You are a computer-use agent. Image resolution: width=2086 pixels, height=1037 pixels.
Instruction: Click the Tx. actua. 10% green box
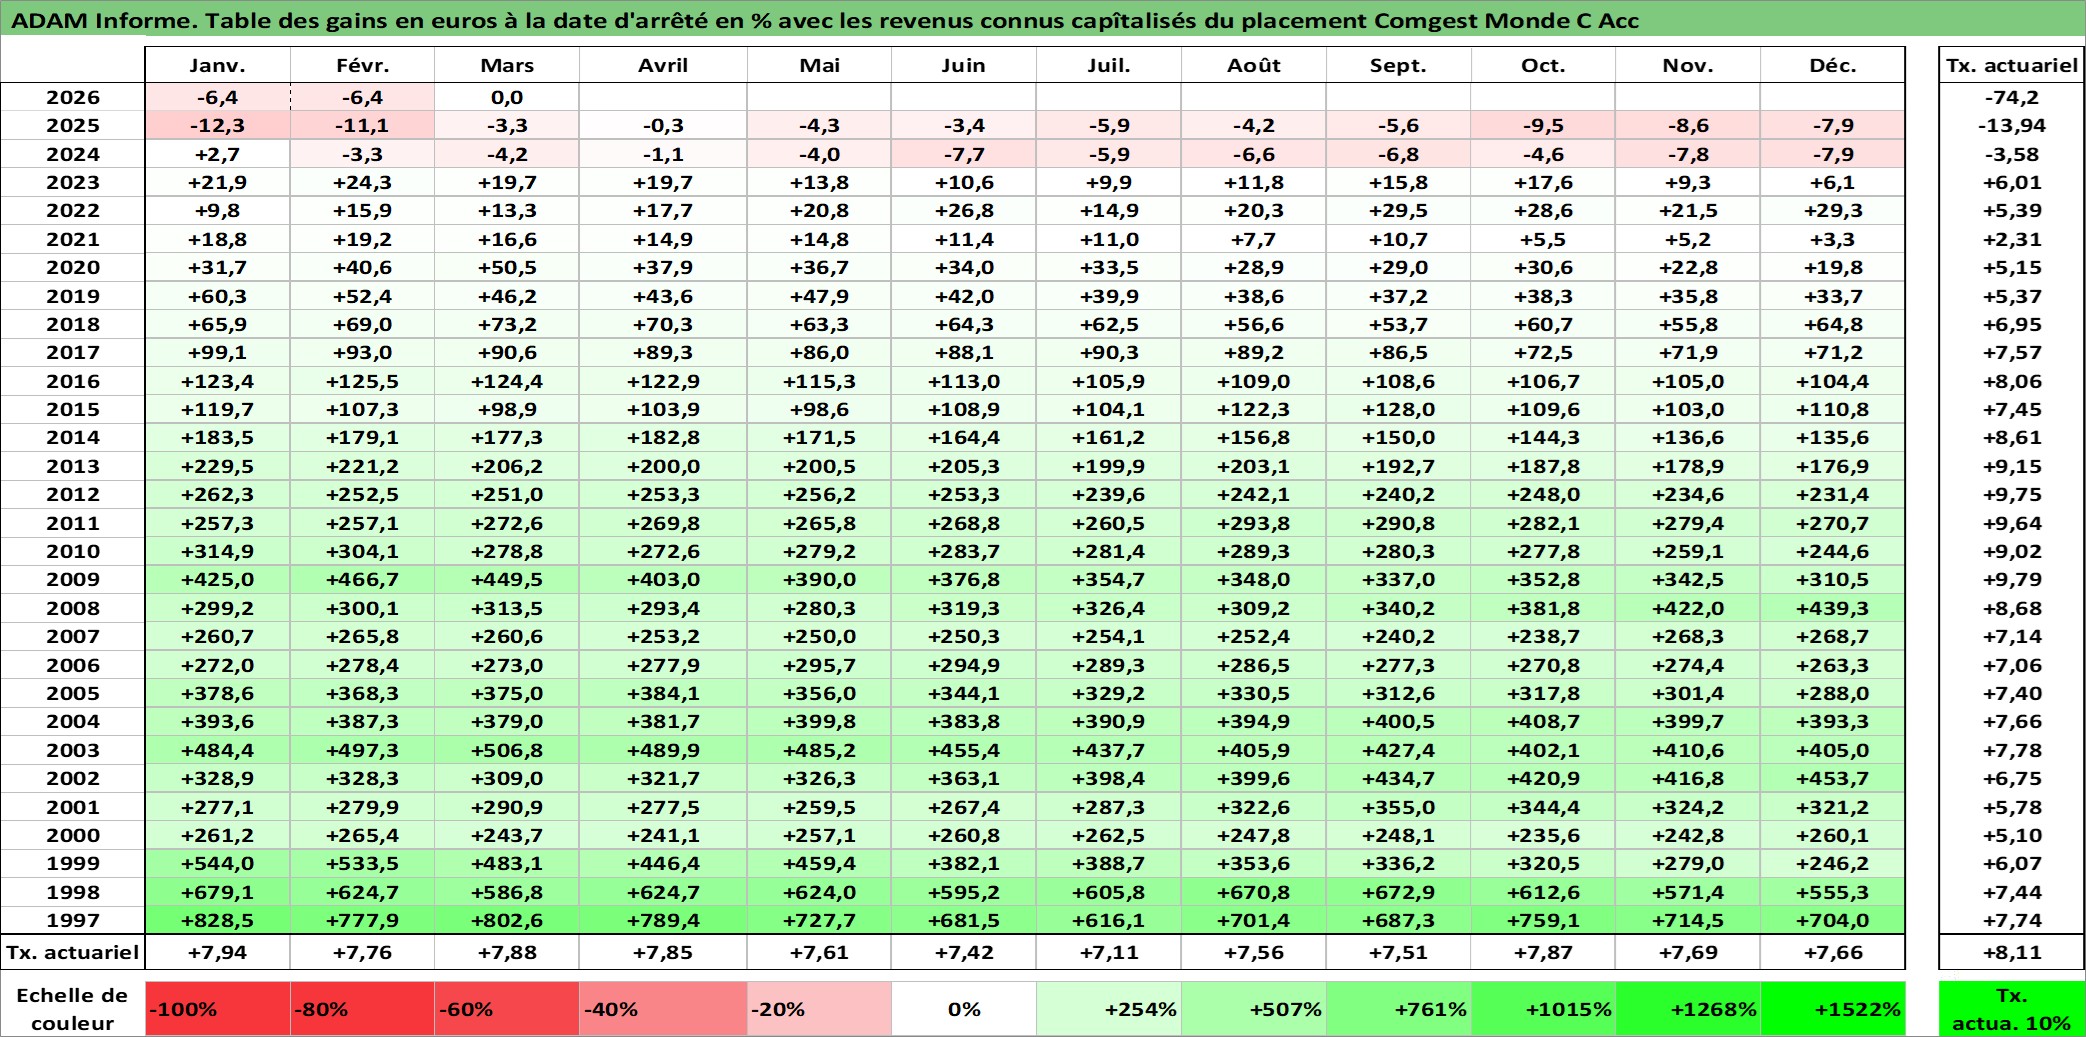coord(2012,1009)
